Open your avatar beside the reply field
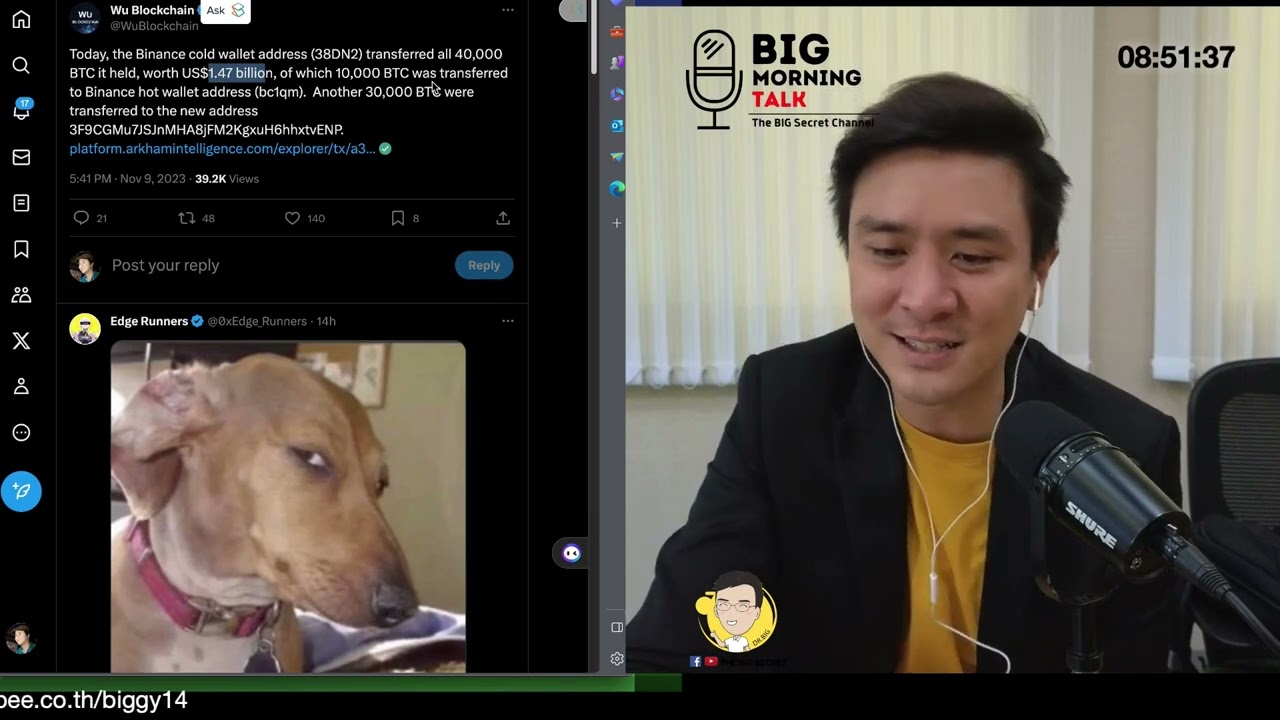This screenshot has height=720, width=1280. click(85, 266)
